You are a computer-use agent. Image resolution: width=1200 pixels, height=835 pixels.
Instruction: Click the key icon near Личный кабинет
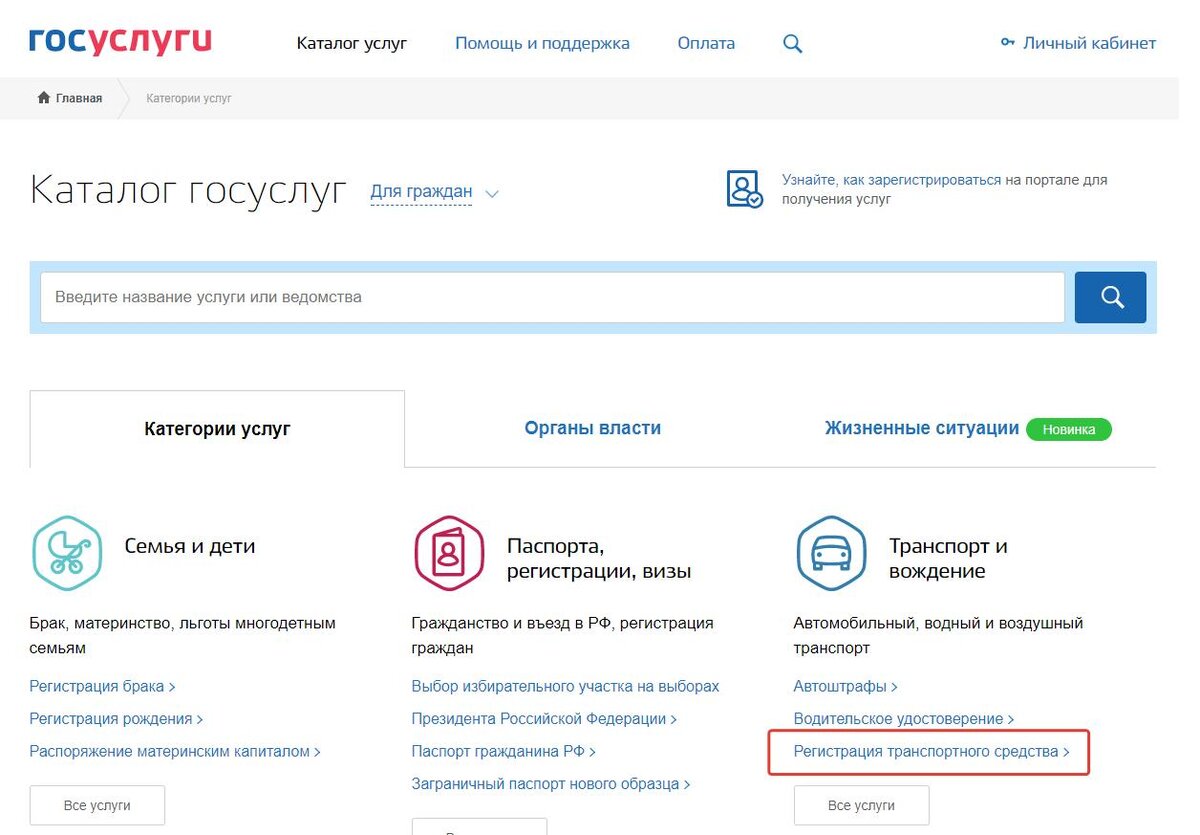click(1007, 43)
